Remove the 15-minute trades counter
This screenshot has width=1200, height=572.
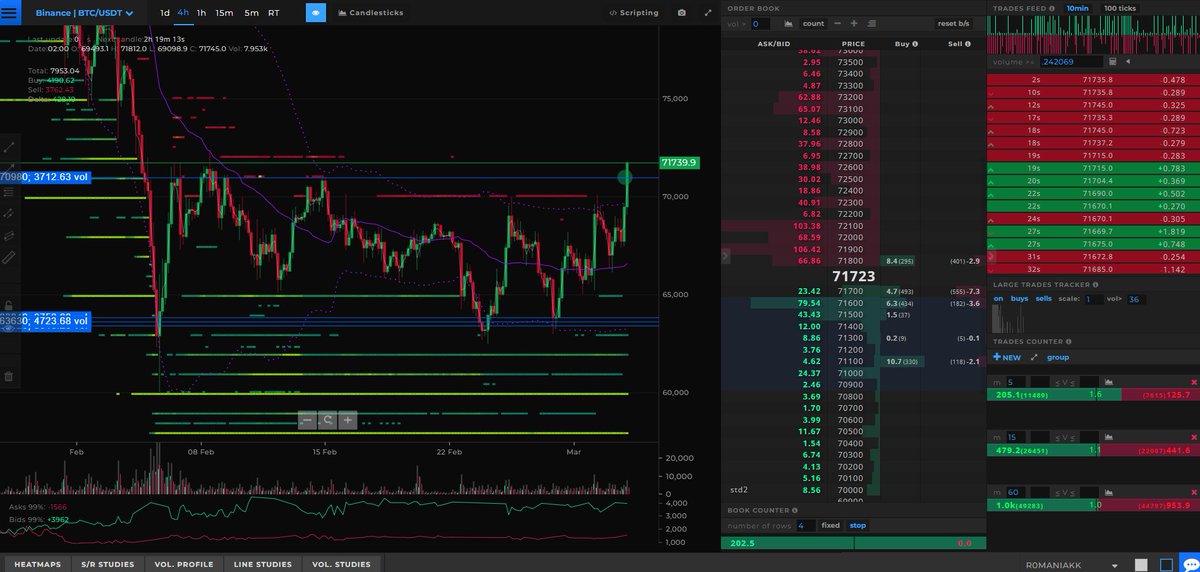tap(1193, 438)
